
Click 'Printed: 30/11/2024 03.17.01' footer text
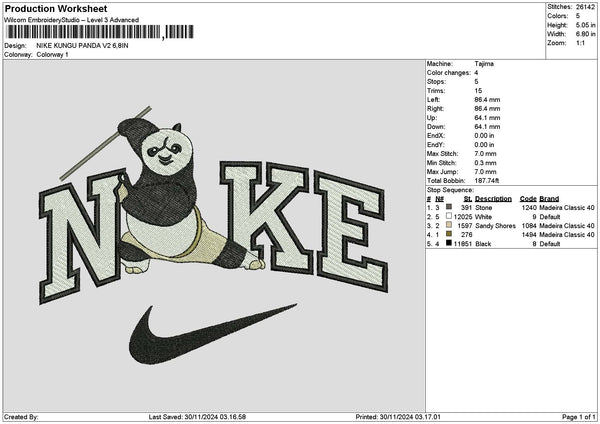[398, 417]
